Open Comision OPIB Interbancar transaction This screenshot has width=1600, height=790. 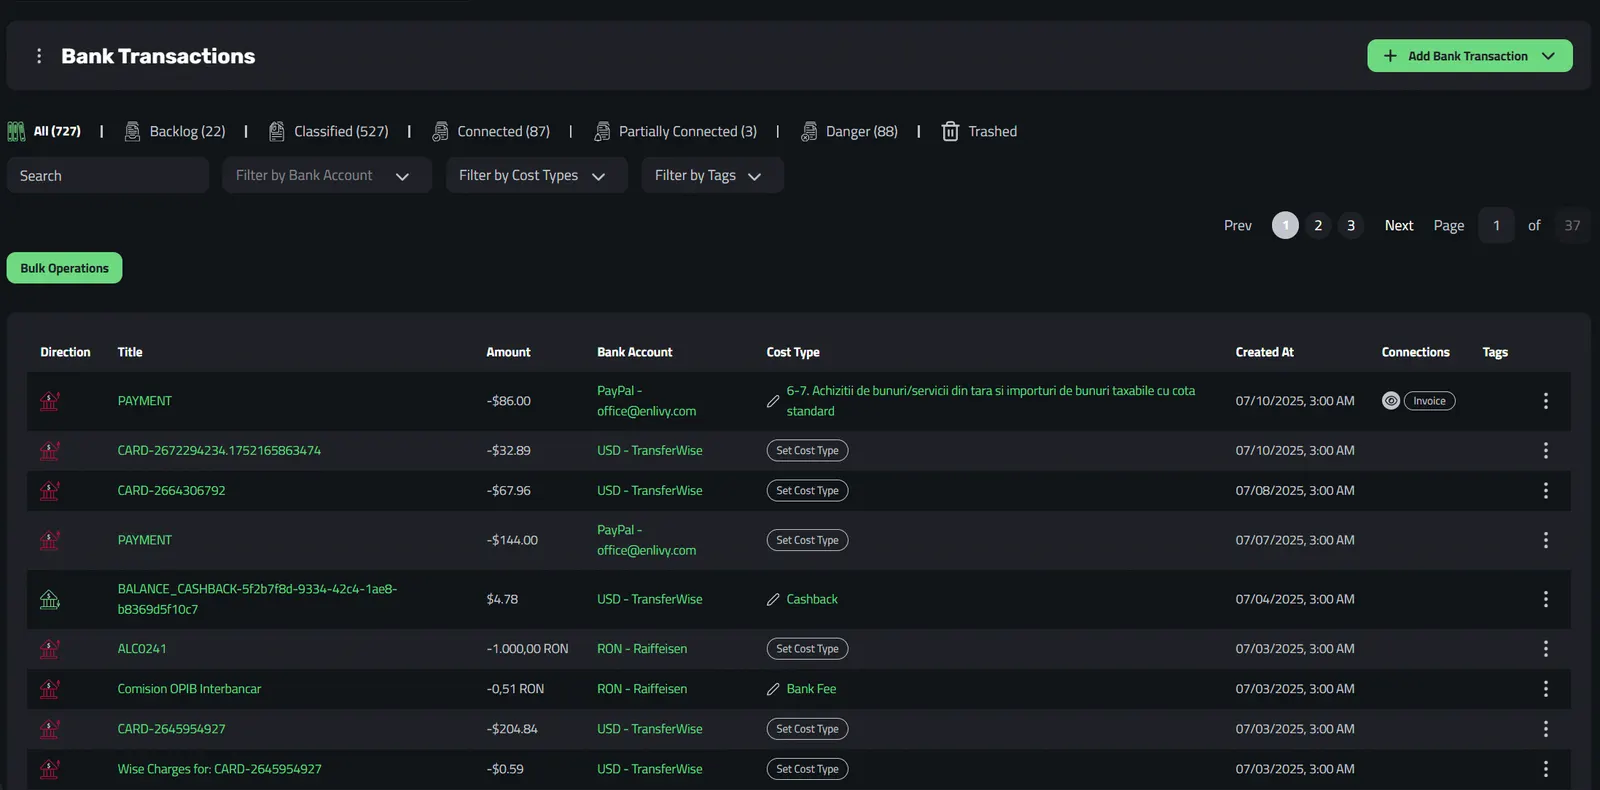point(189,689)
